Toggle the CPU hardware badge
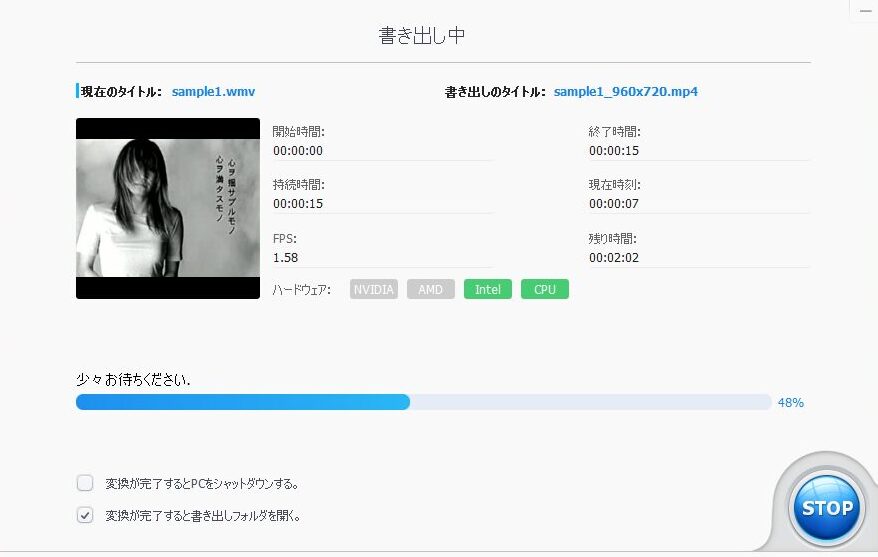 click(545, 289)
